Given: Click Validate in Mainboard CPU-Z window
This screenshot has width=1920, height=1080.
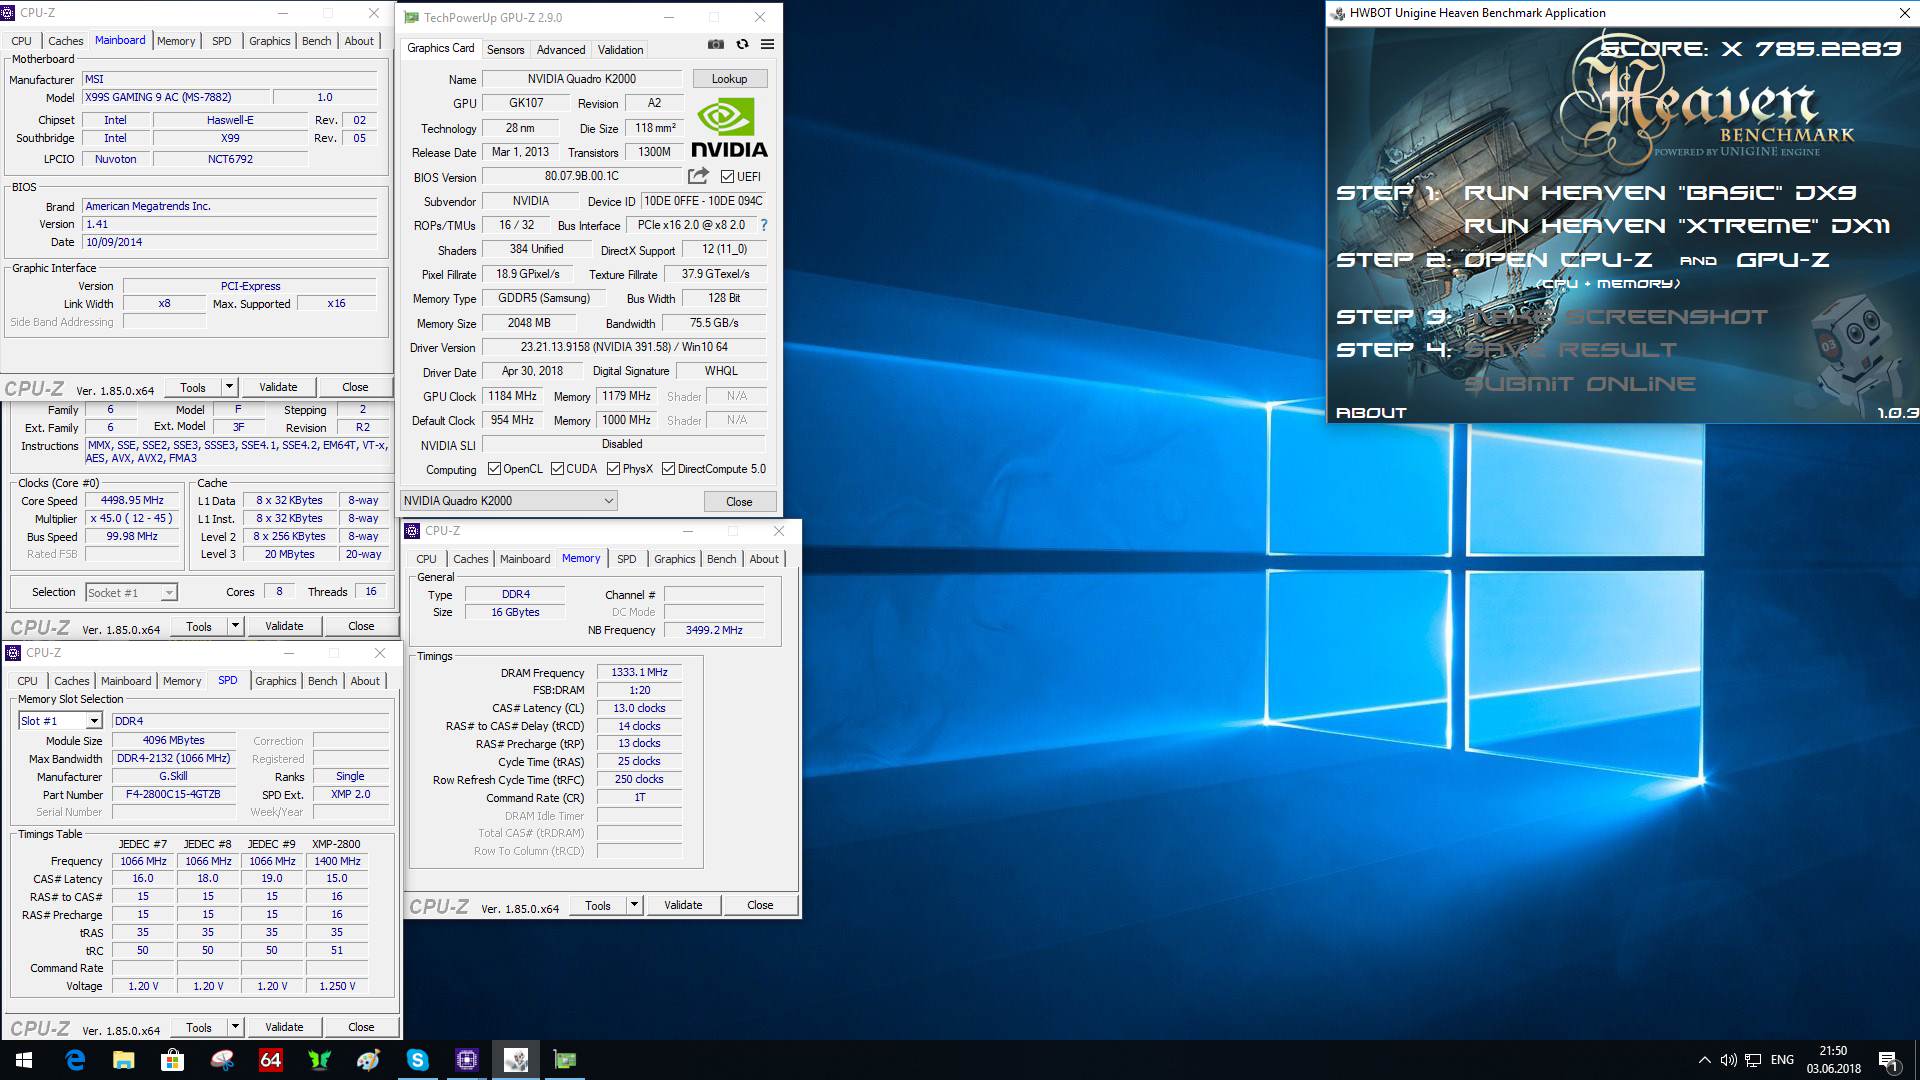Looking at the screenshot, I should (x=278, y=387).
